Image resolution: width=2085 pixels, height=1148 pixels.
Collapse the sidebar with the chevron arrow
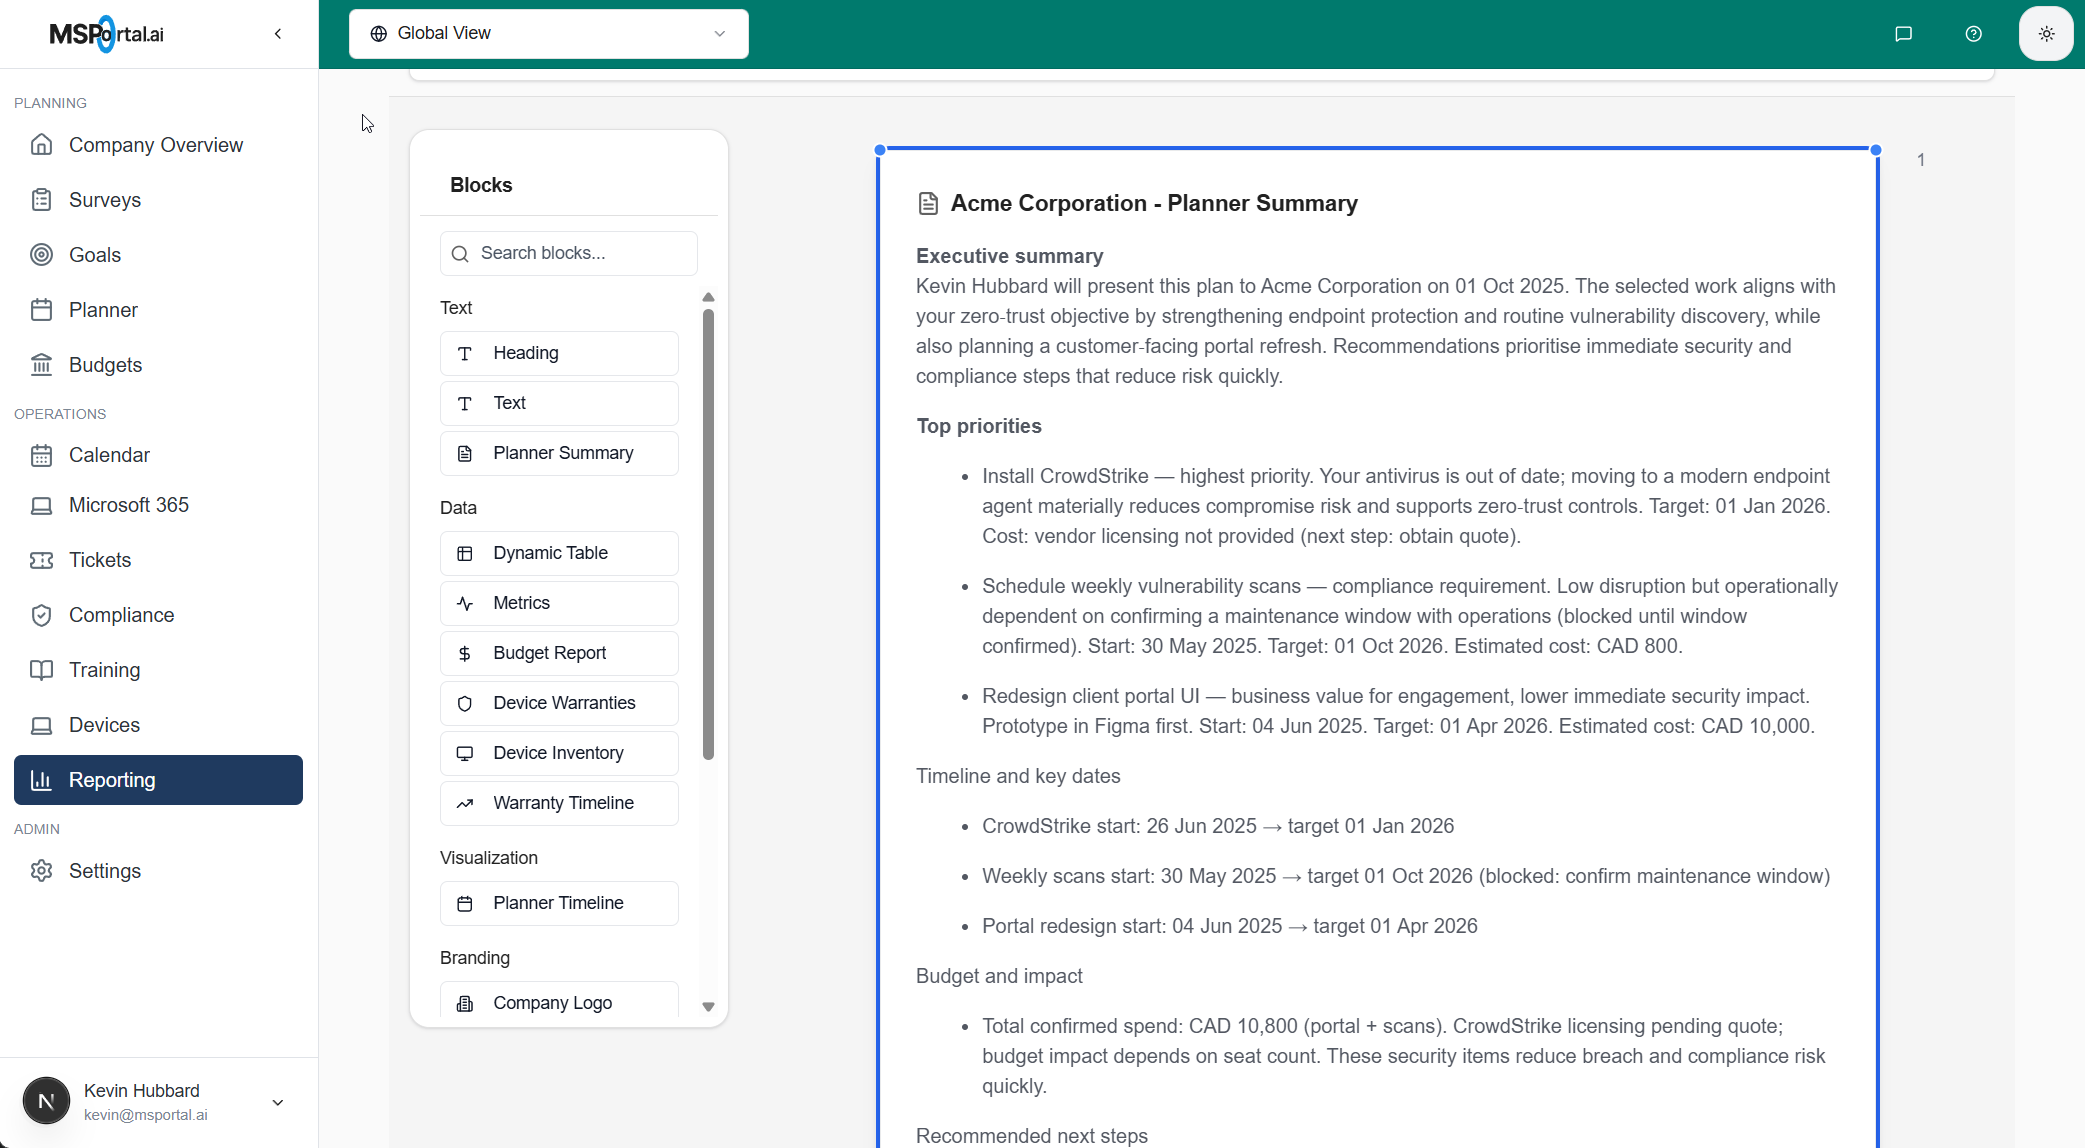point(278,34)
